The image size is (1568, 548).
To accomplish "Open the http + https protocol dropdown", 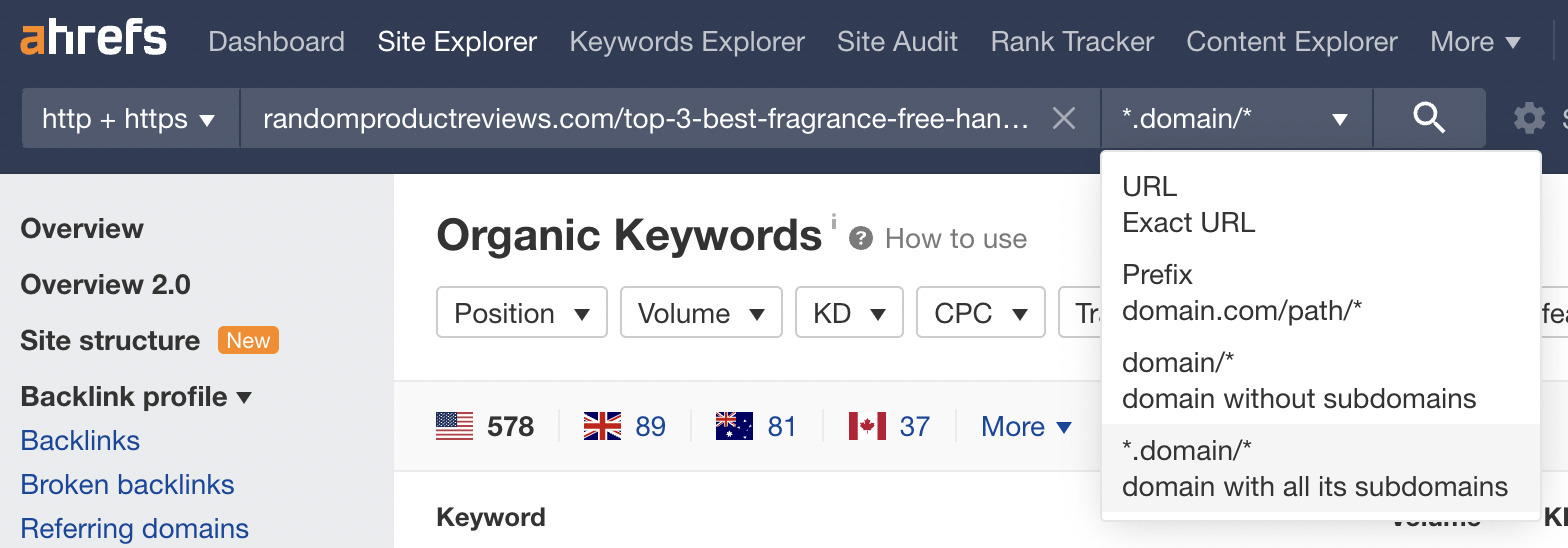I will coord(130,119).
